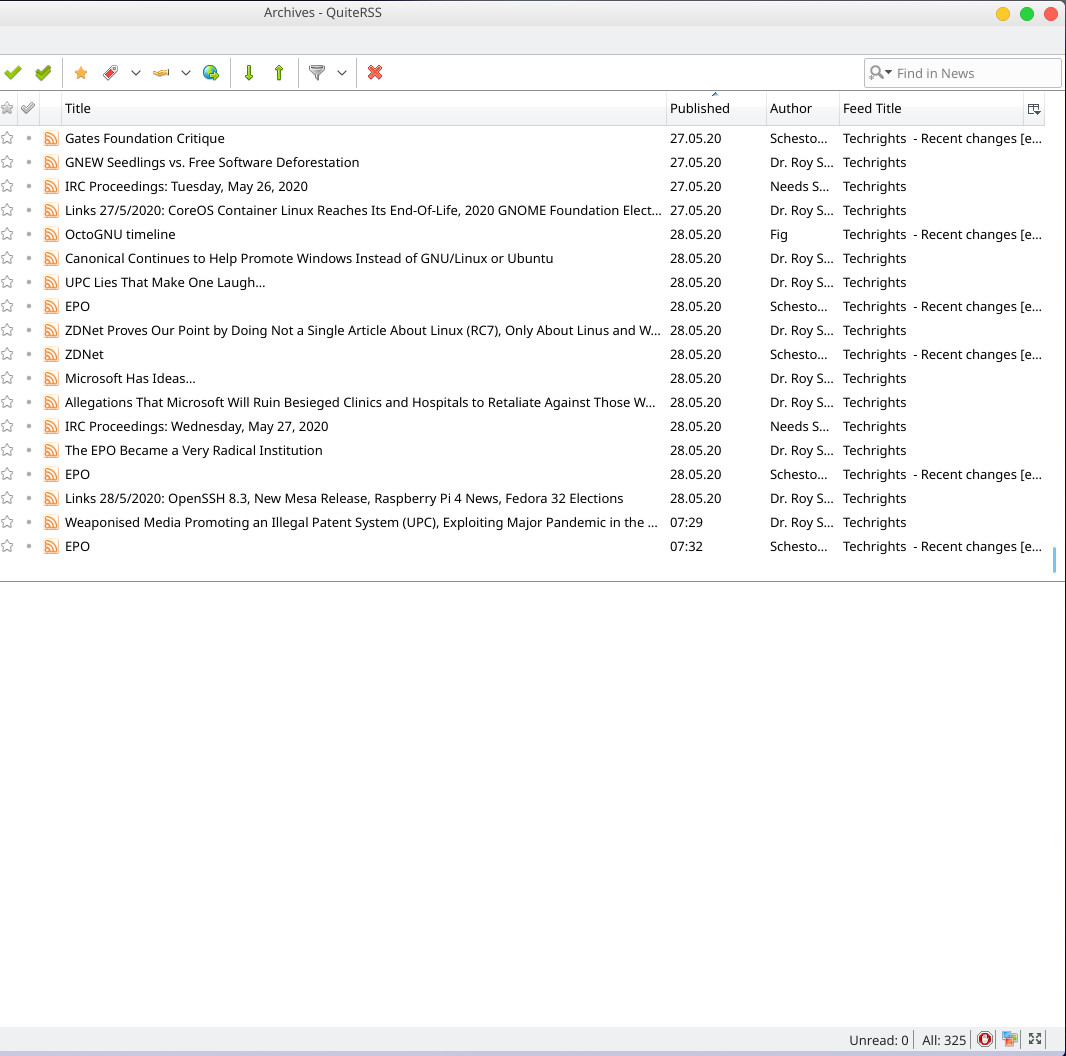Minimize the QuiteRSS window, yellow button
This screenshot has width=1066, height=1056.
point(1003,14)
